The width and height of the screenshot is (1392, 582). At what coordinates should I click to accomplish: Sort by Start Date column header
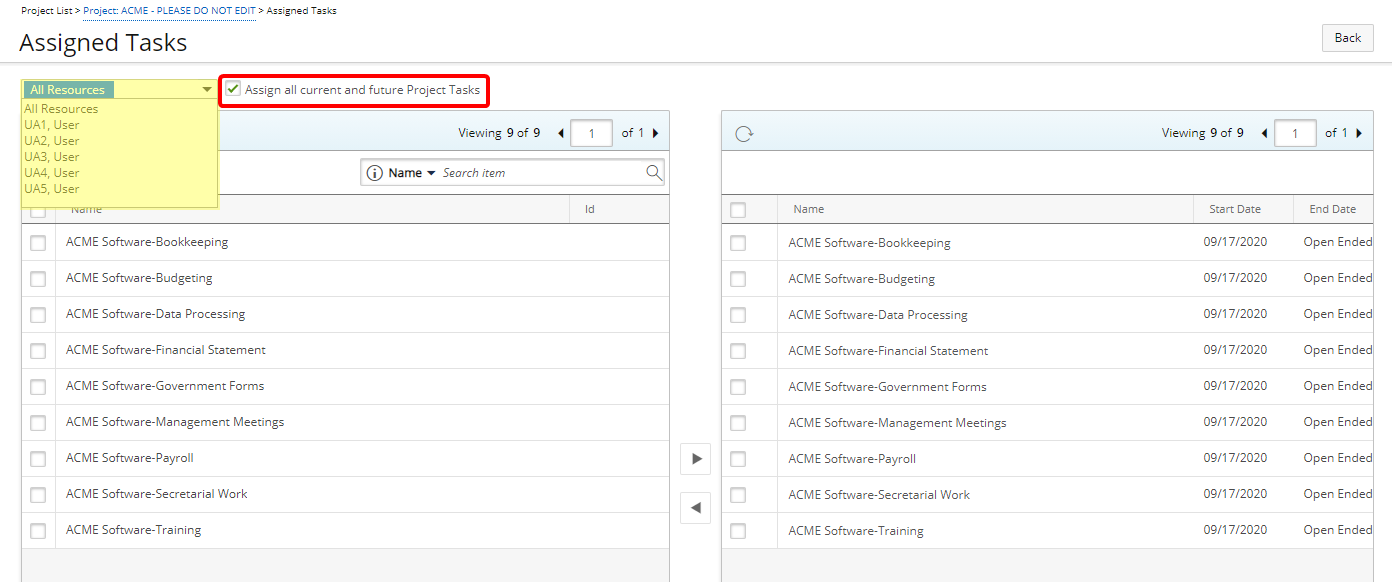[x=1235, y=210]
